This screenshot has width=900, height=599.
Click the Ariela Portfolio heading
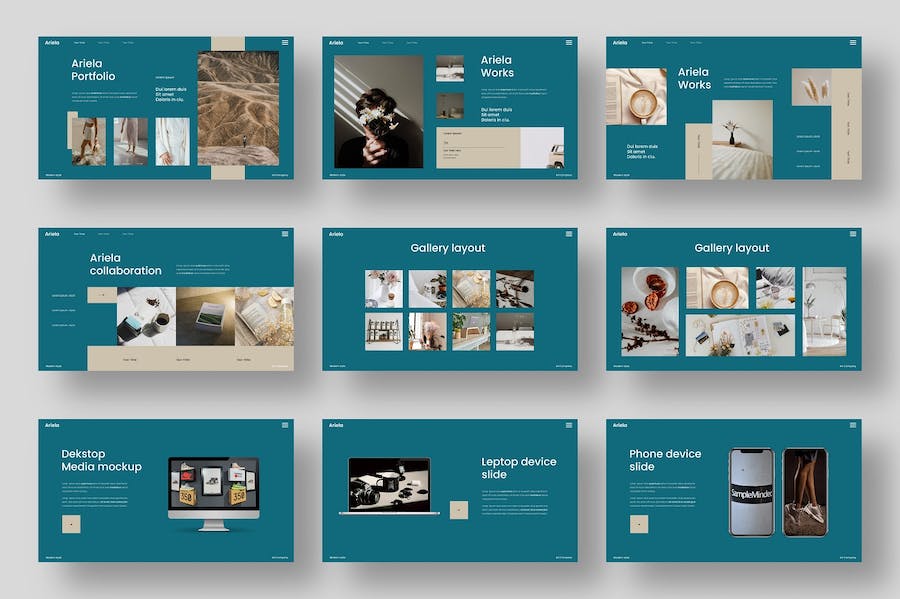[x=93, y=69]
